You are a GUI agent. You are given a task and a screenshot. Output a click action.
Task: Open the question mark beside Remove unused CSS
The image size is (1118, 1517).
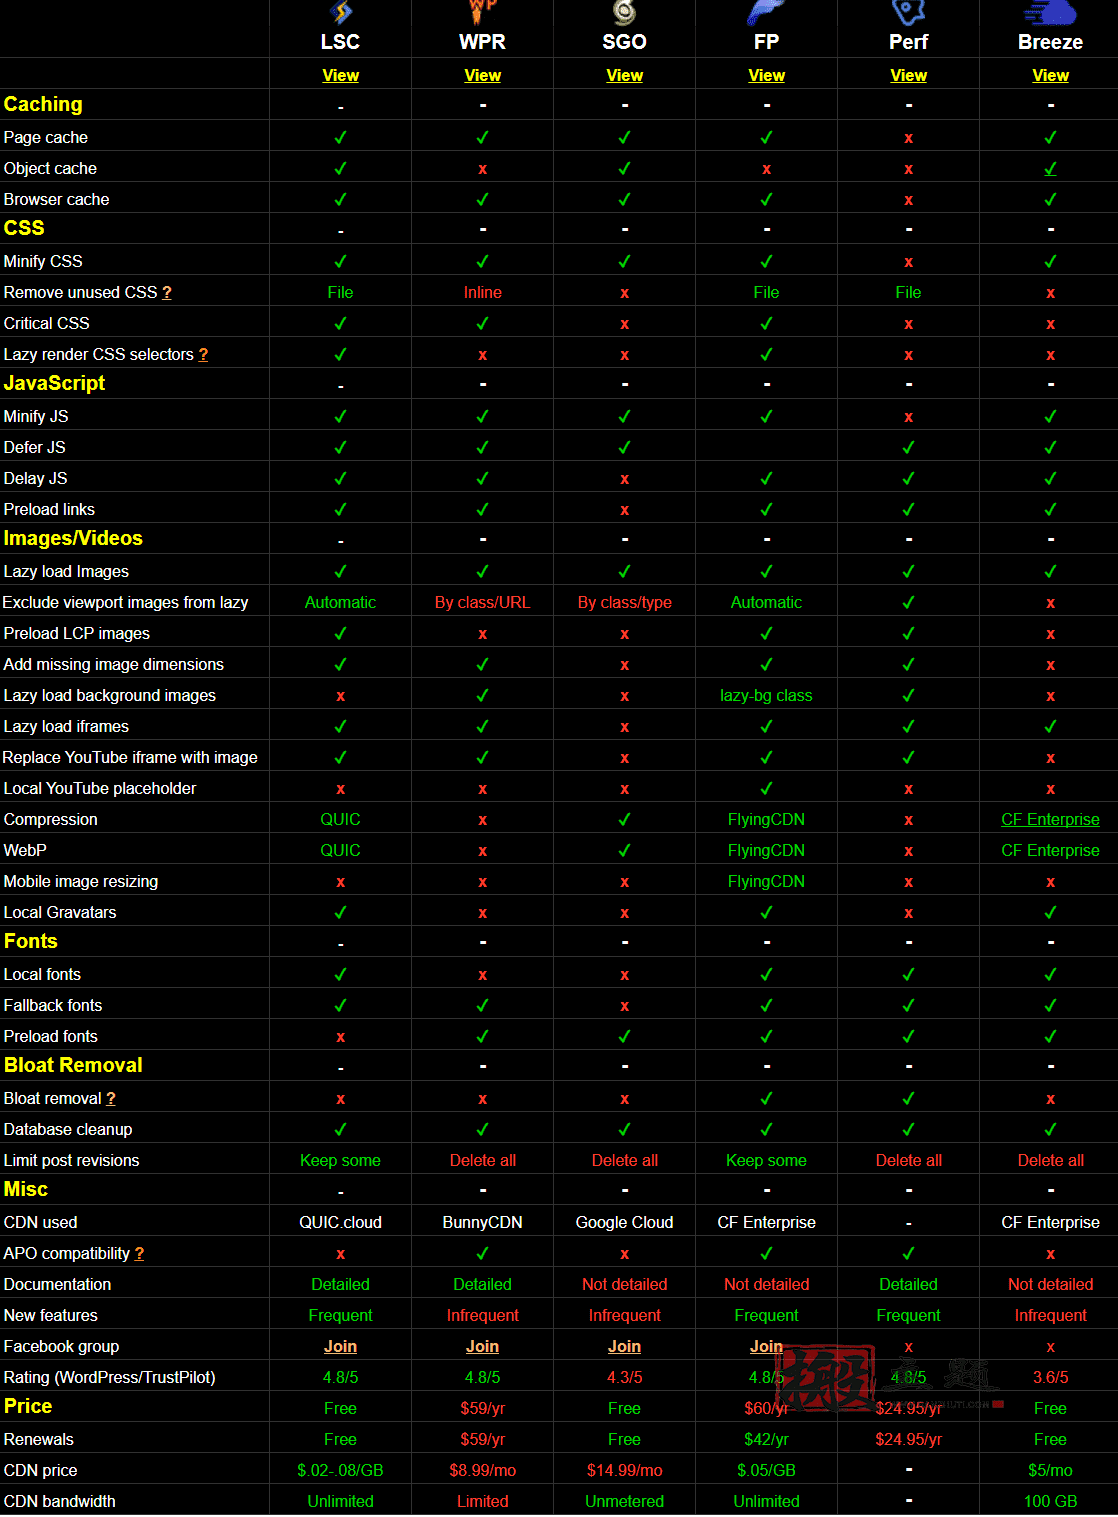(167, 292)
